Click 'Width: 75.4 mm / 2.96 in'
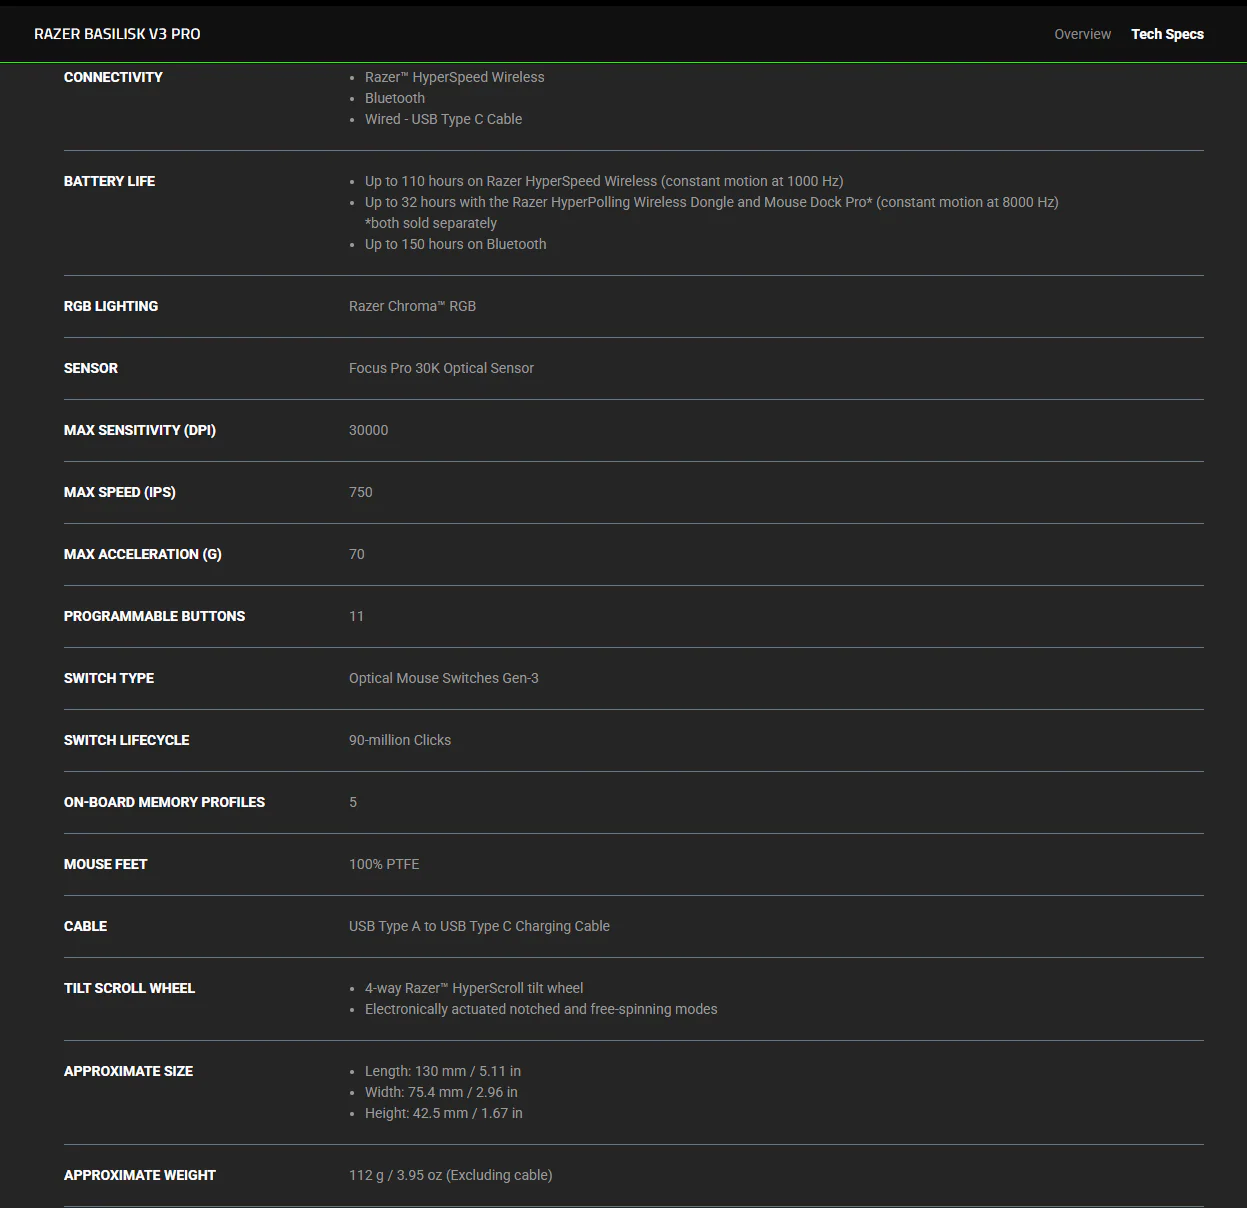 coord(441,1092)
